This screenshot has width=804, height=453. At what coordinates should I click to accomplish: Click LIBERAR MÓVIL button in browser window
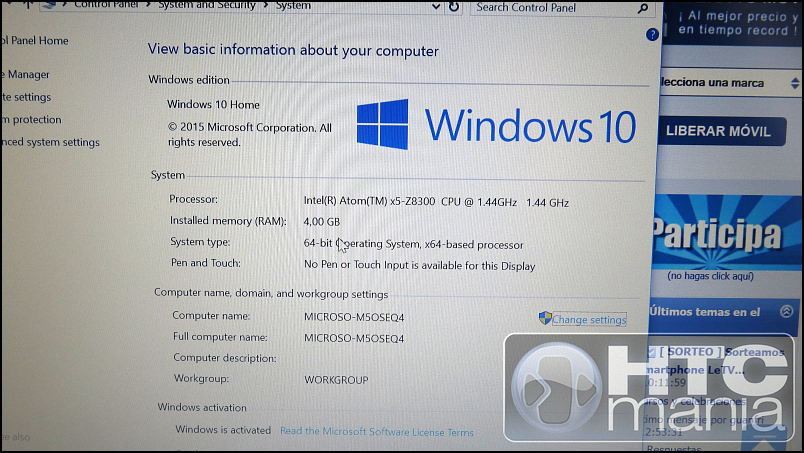click(x=721, y=131)
